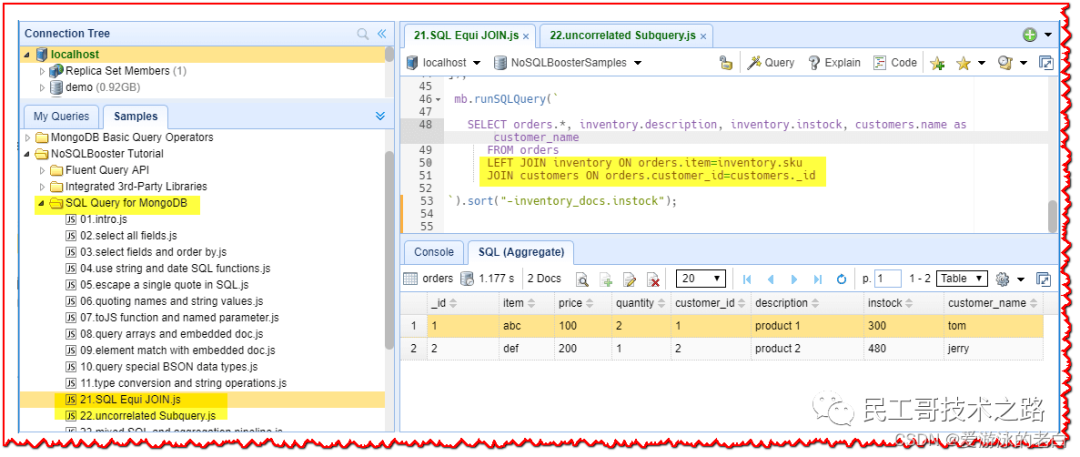Open the My Queries tab
The height and width of the screenshot is (457, 1080).
[61, 116]
